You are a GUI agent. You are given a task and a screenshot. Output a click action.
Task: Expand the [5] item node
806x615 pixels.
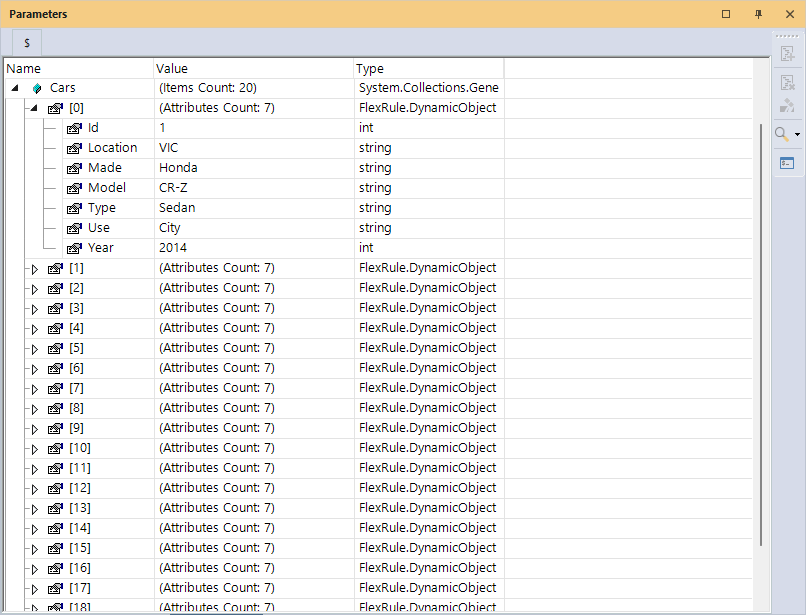click(35, 349)
